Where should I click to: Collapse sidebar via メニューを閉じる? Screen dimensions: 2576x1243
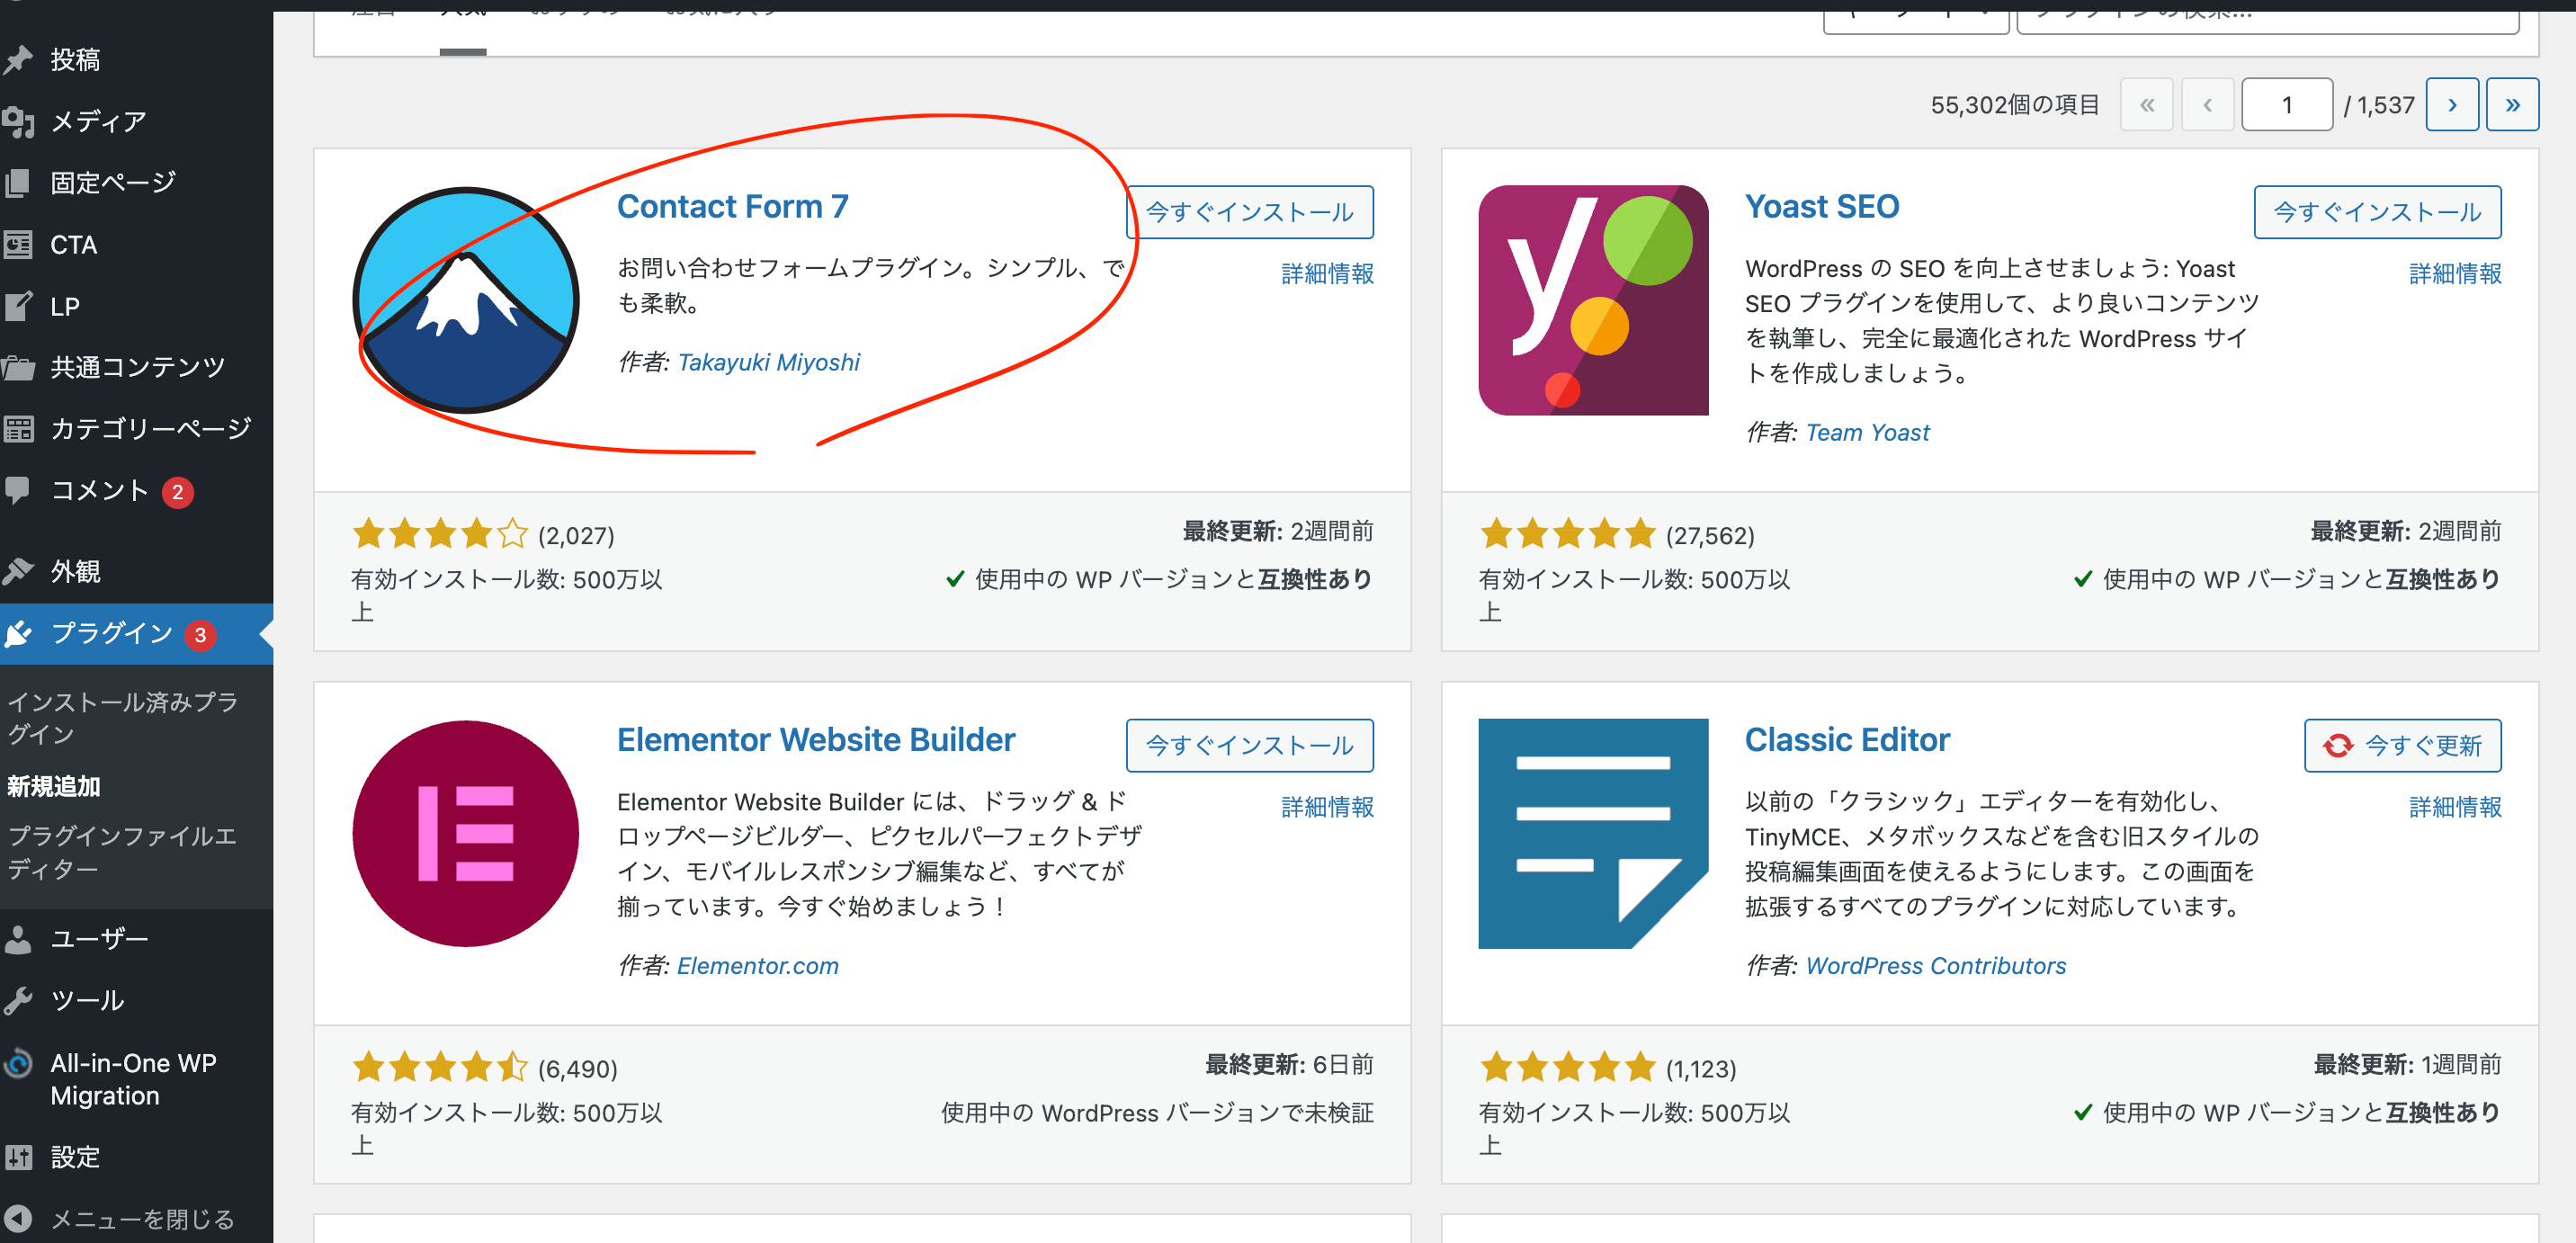coord(136,1219)
